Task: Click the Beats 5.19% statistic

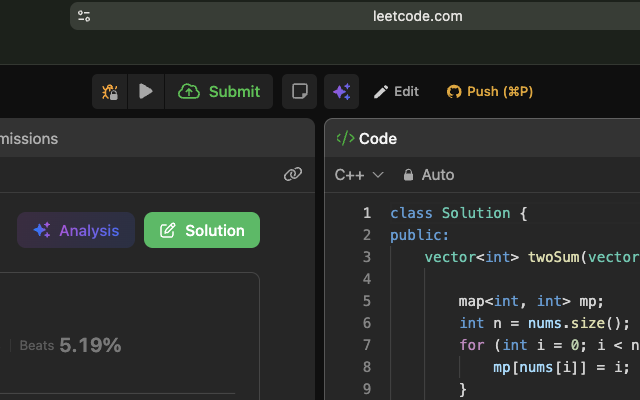Action: coord(71,345)
